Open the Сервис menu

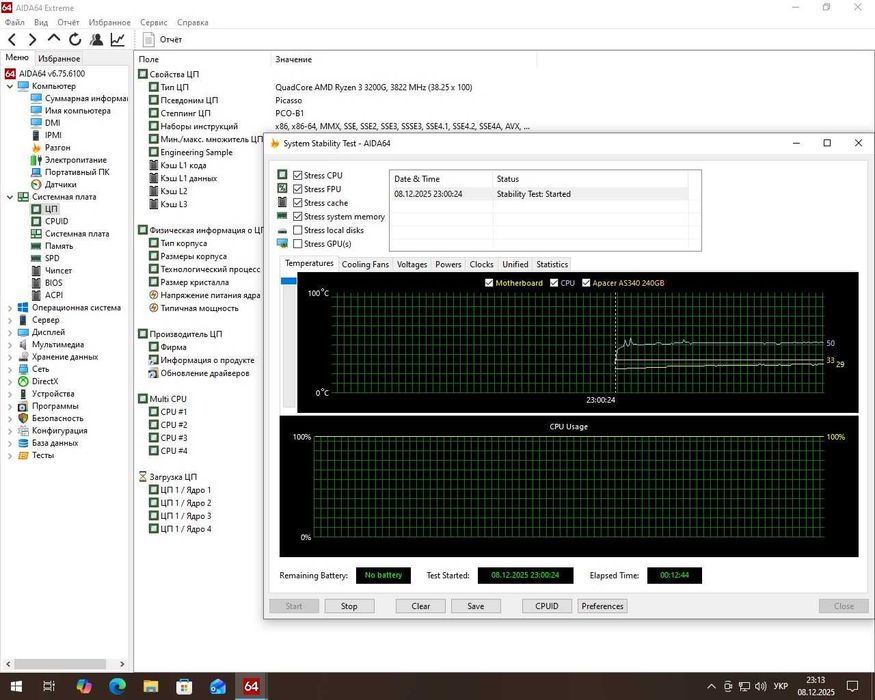tap(153, 22)
